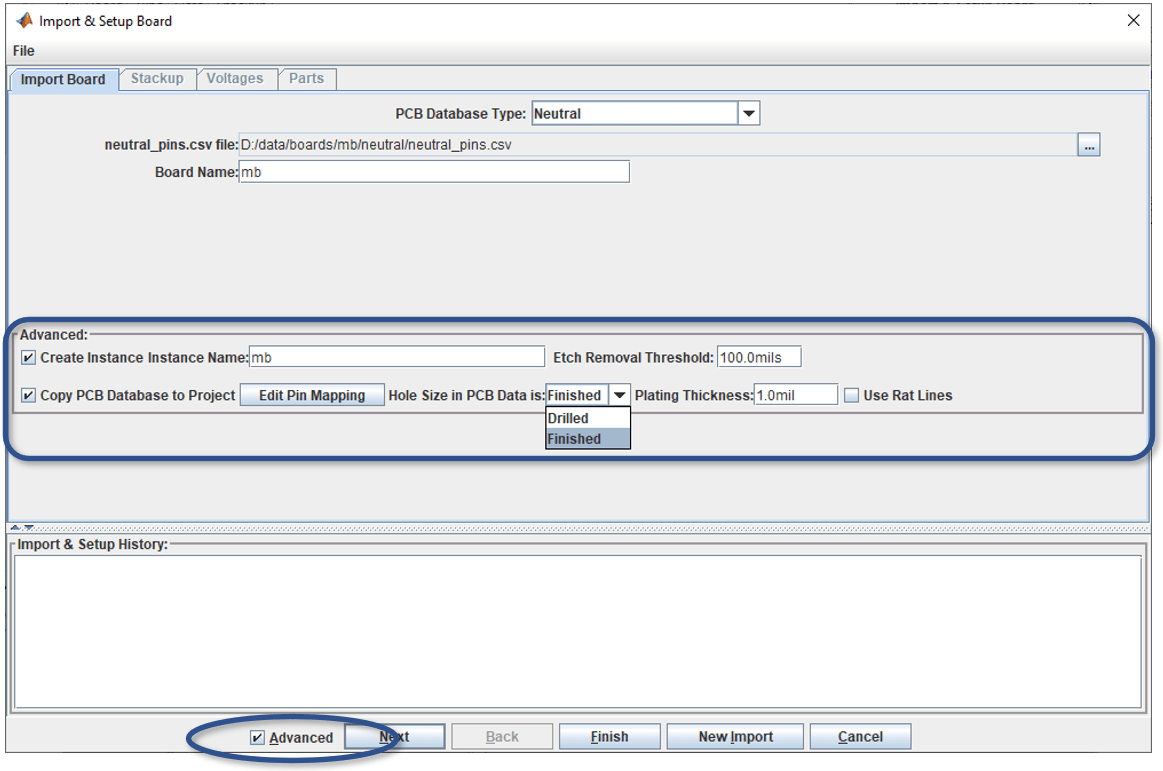Viewport: 1163px width, 771px height.
Task: Select the Voltages tab
Action: (236, 78)
